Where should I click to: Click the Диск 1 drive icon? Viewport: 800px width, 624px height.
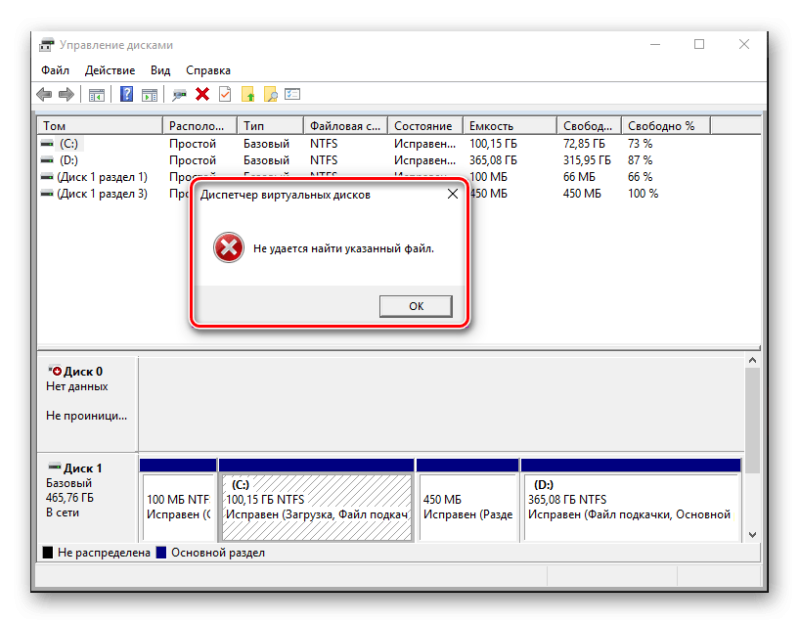(55, 466)
